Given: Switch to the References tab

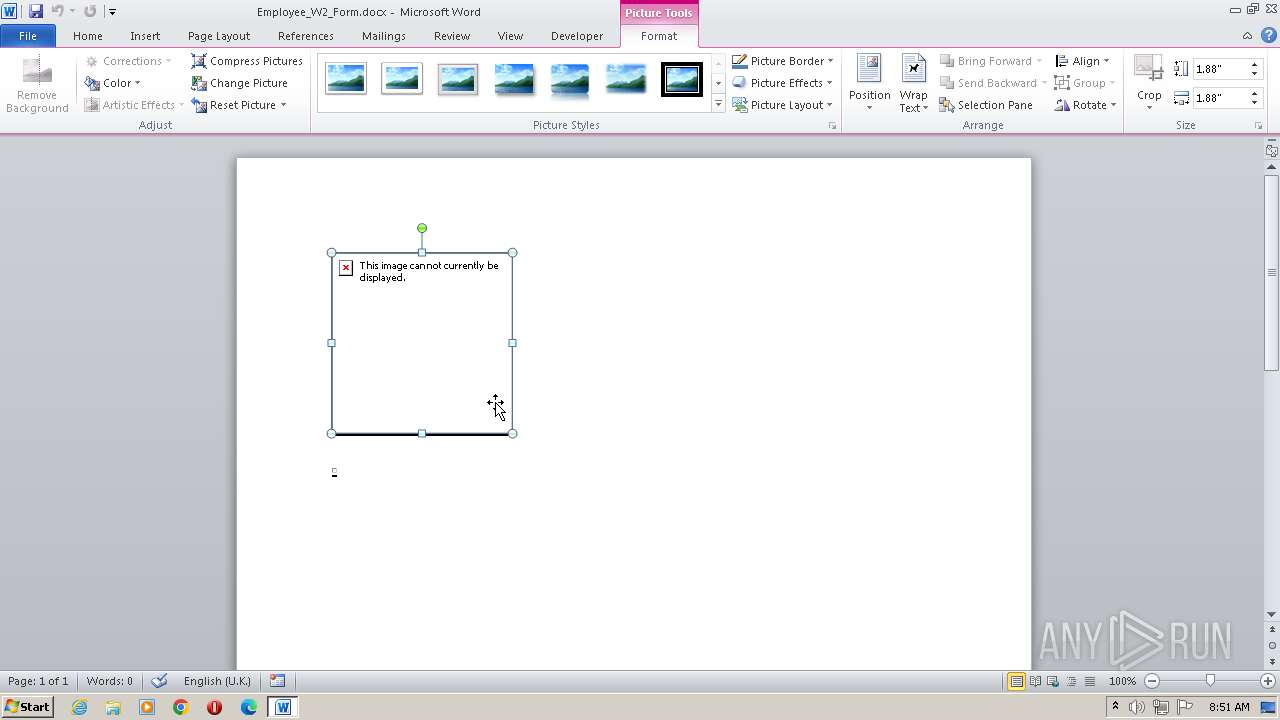Looking at the screenshot, I should click(x=306, y=36).
